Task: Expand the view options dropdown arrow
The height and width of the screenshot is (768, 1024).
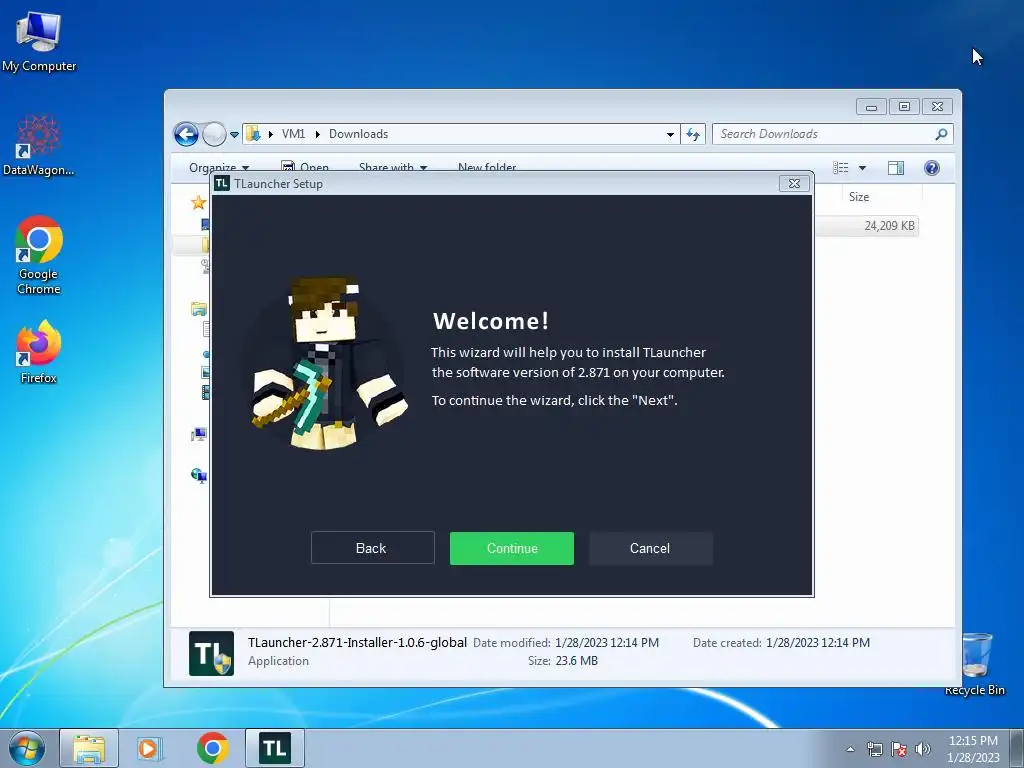Action: click(862, 168)
